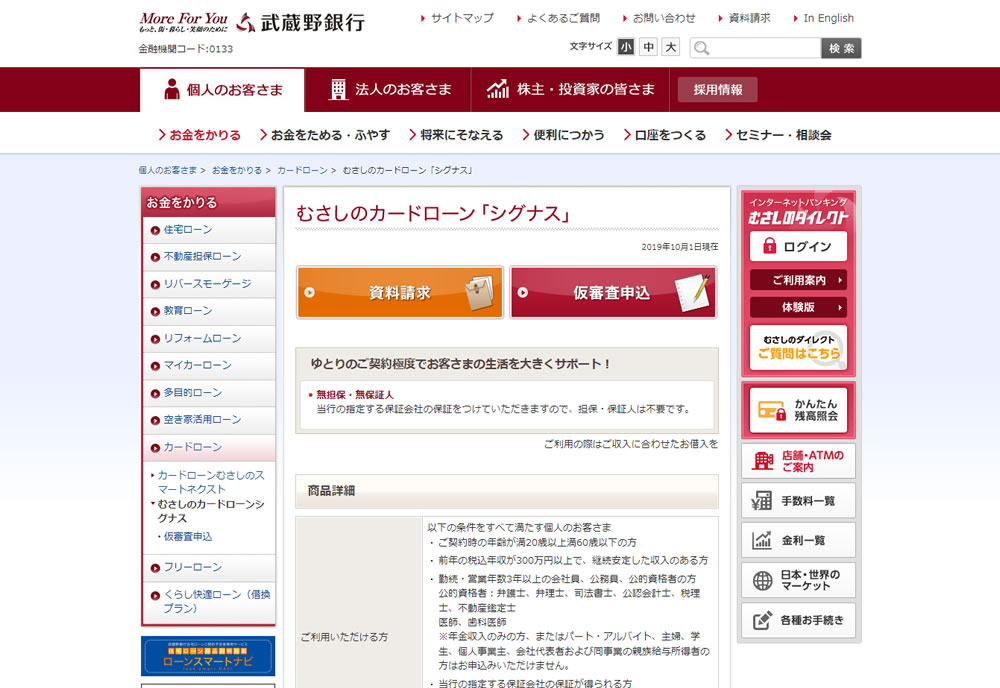Image resolution: width=1000 pixels, height=688 pixels.
Task: Click the yen calculator icon for 手数料一覧
Action: pos(761,501)
